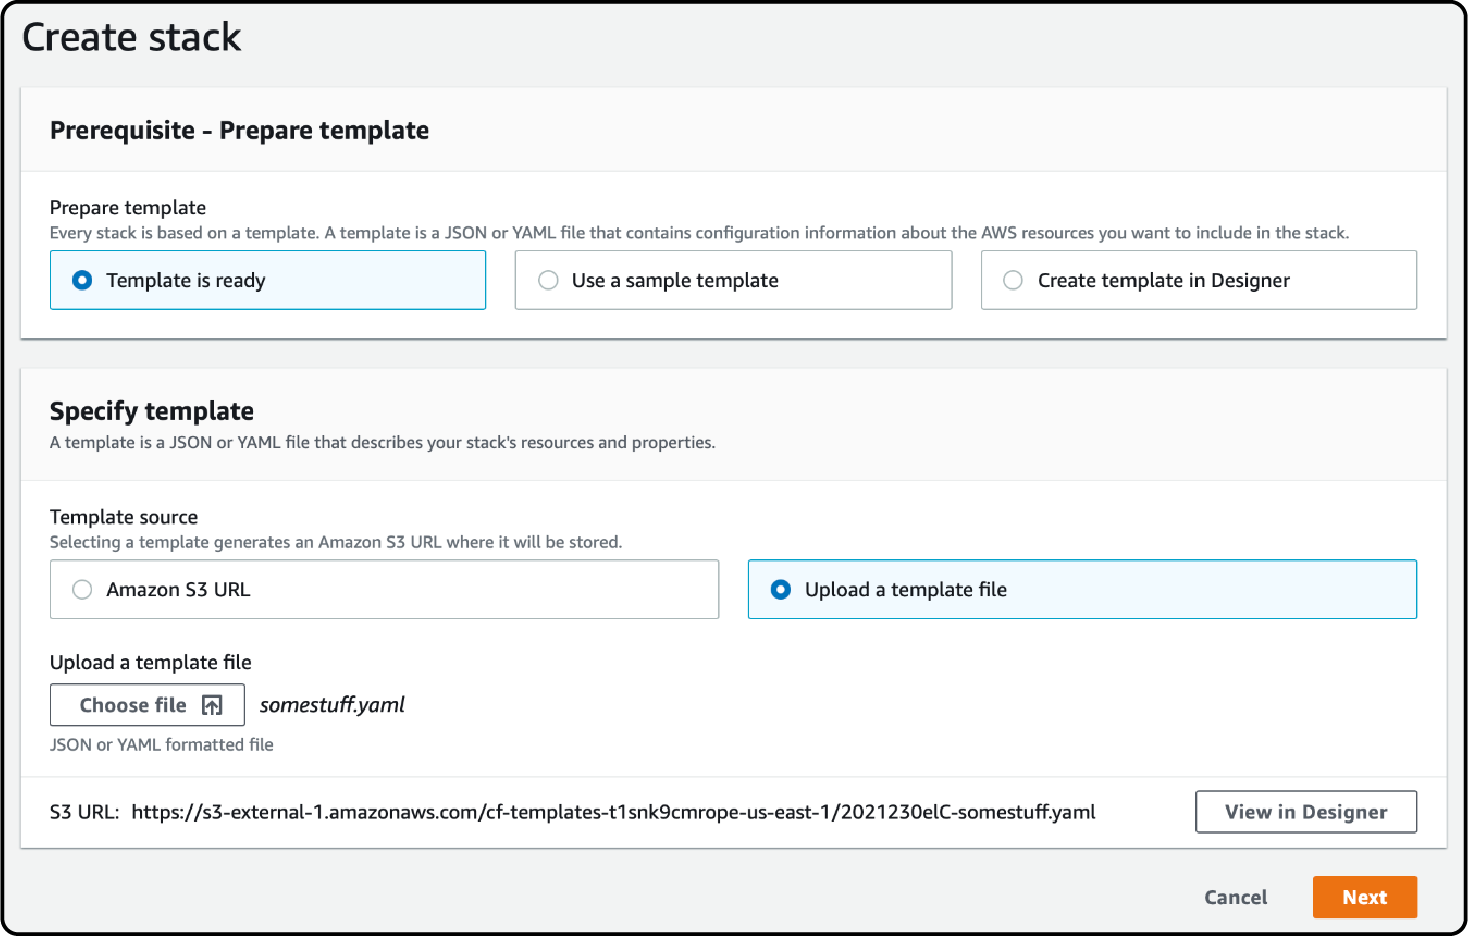Viewport: 1468px width, 936px height.
Task: Click the Template source label
Action: pyautogui.click(x=124, y=517)
